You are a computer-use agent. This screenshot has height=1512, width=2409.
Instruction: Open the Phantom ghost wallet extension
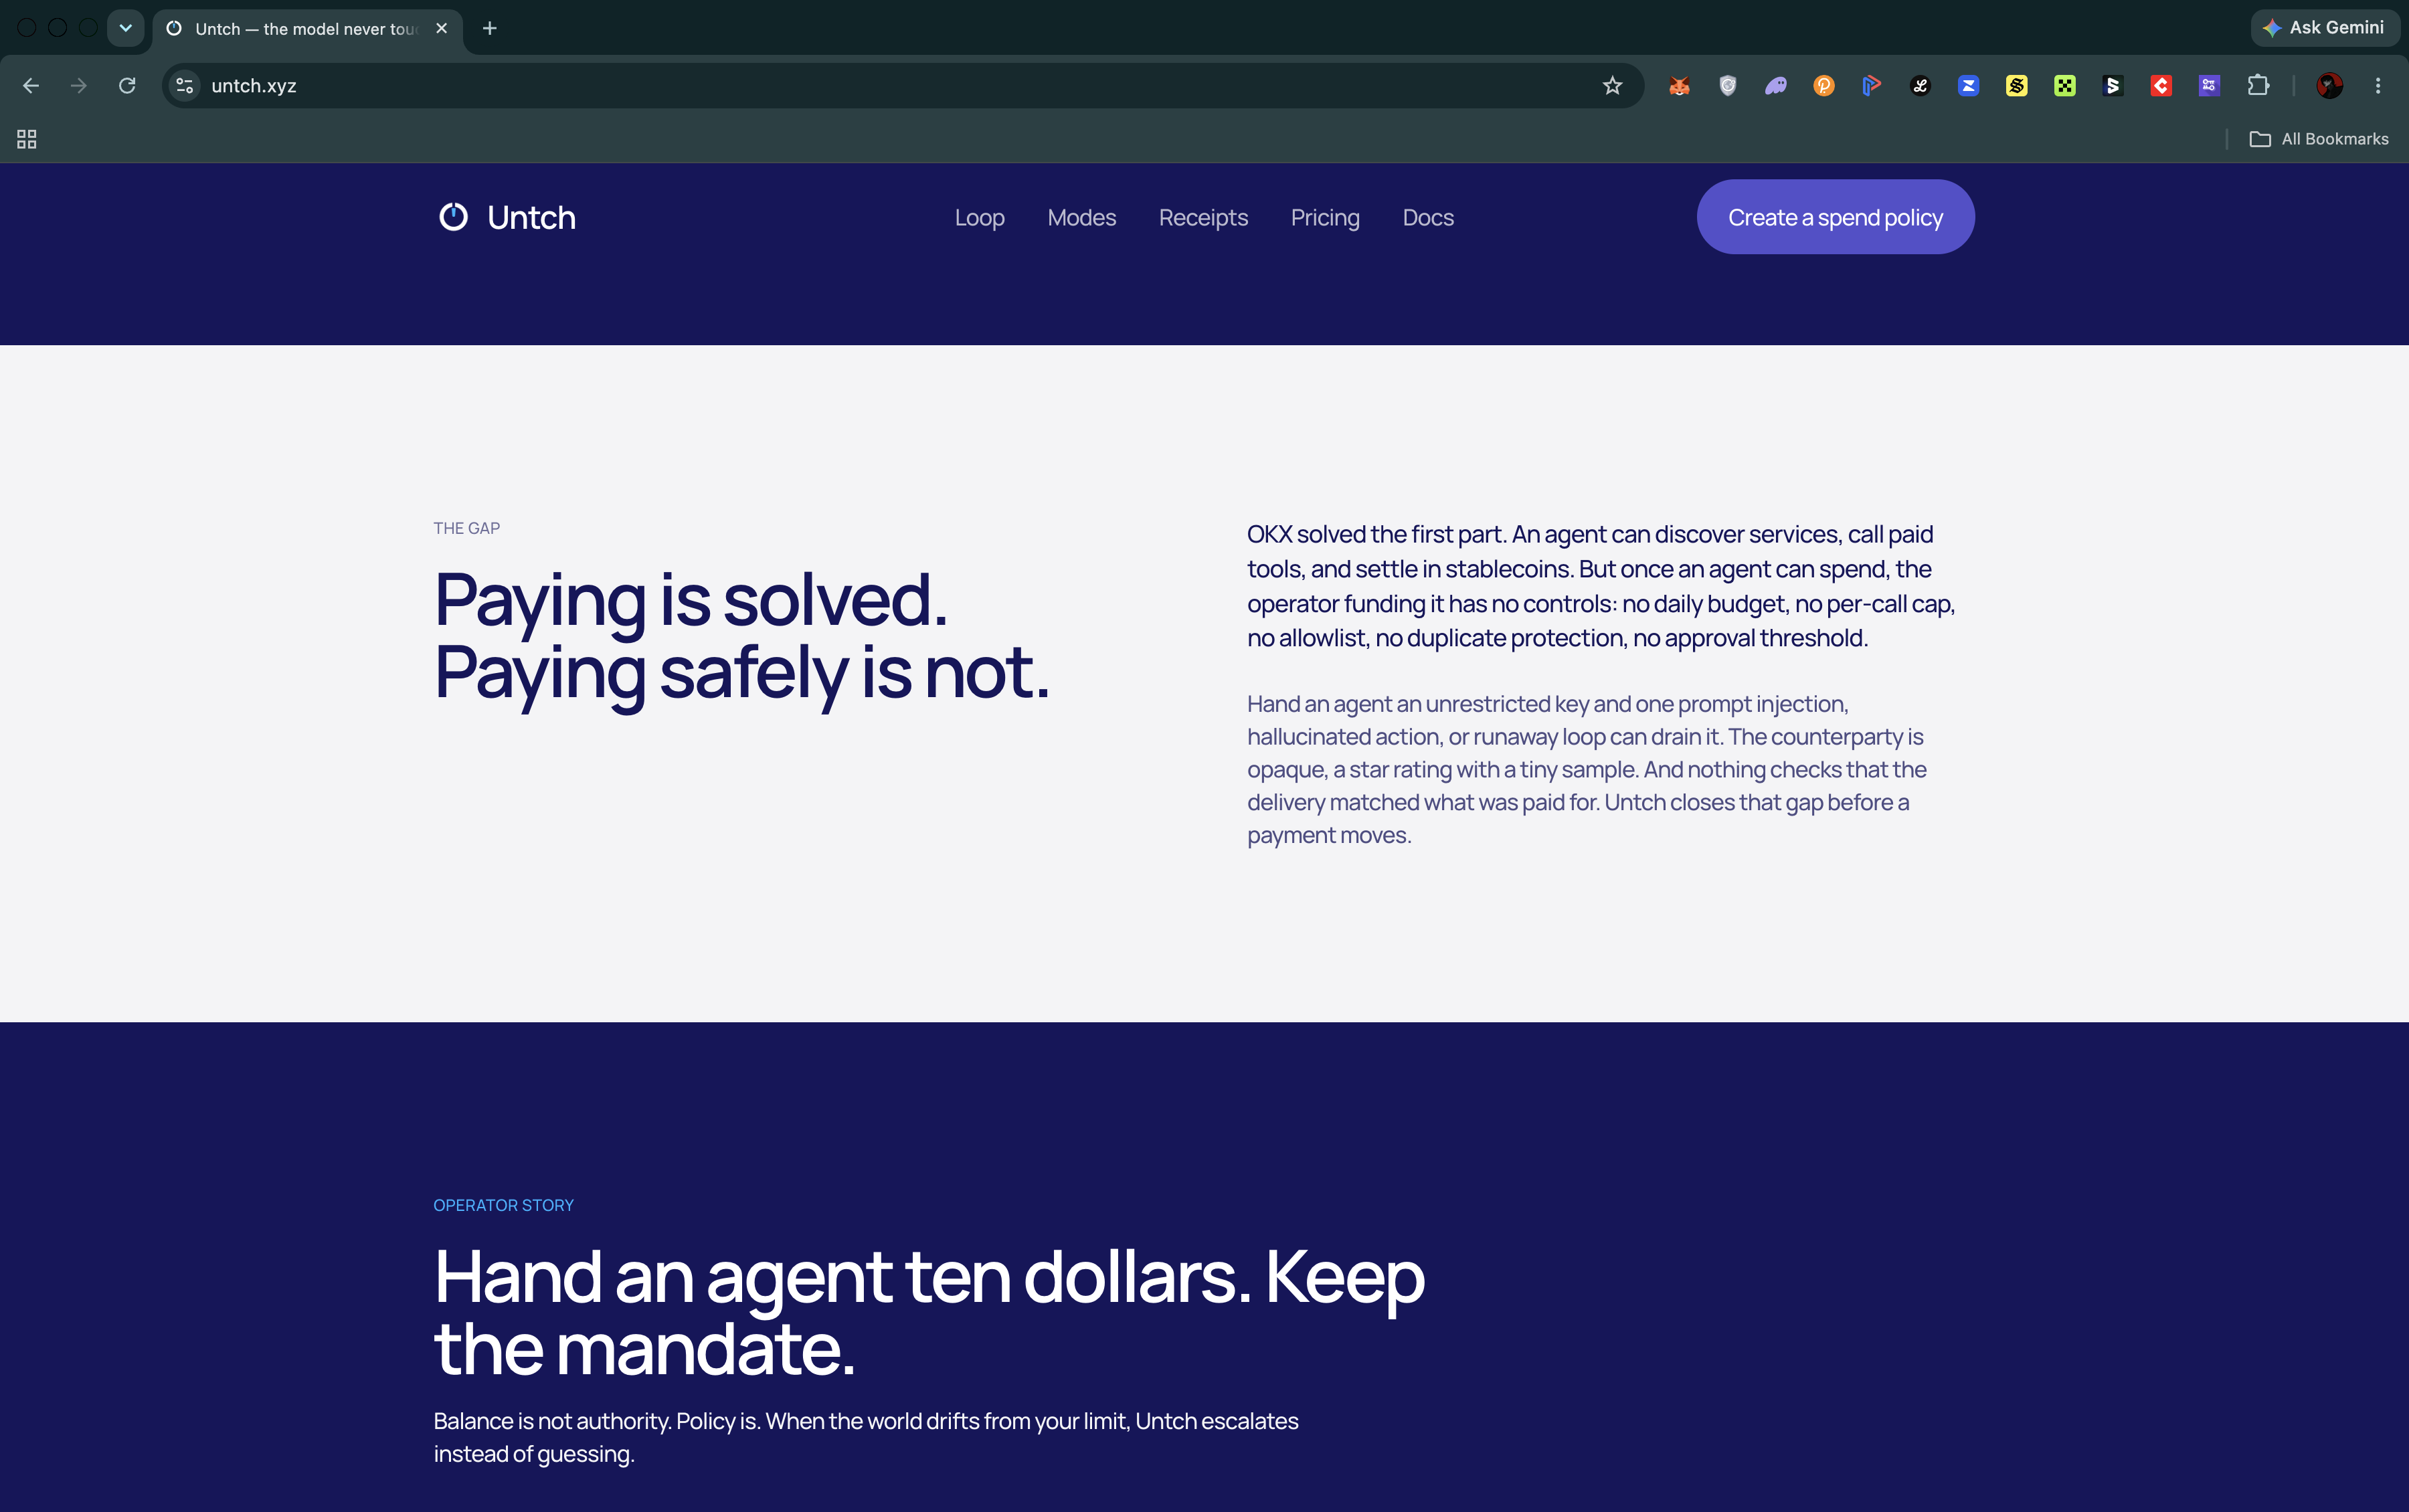click(1775, 86)
